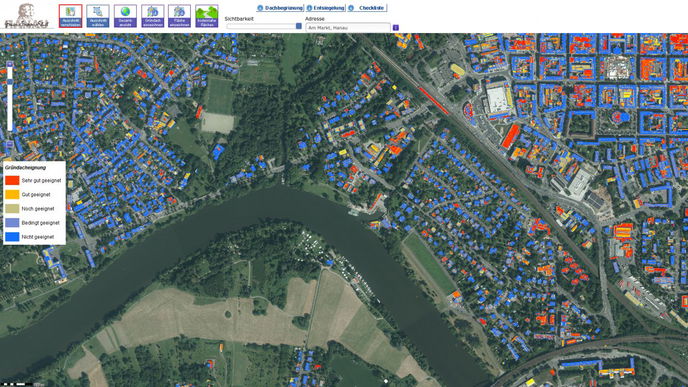The image size is (688, 387).
Task: Click the address search submit button
Action: click(396, 28)
